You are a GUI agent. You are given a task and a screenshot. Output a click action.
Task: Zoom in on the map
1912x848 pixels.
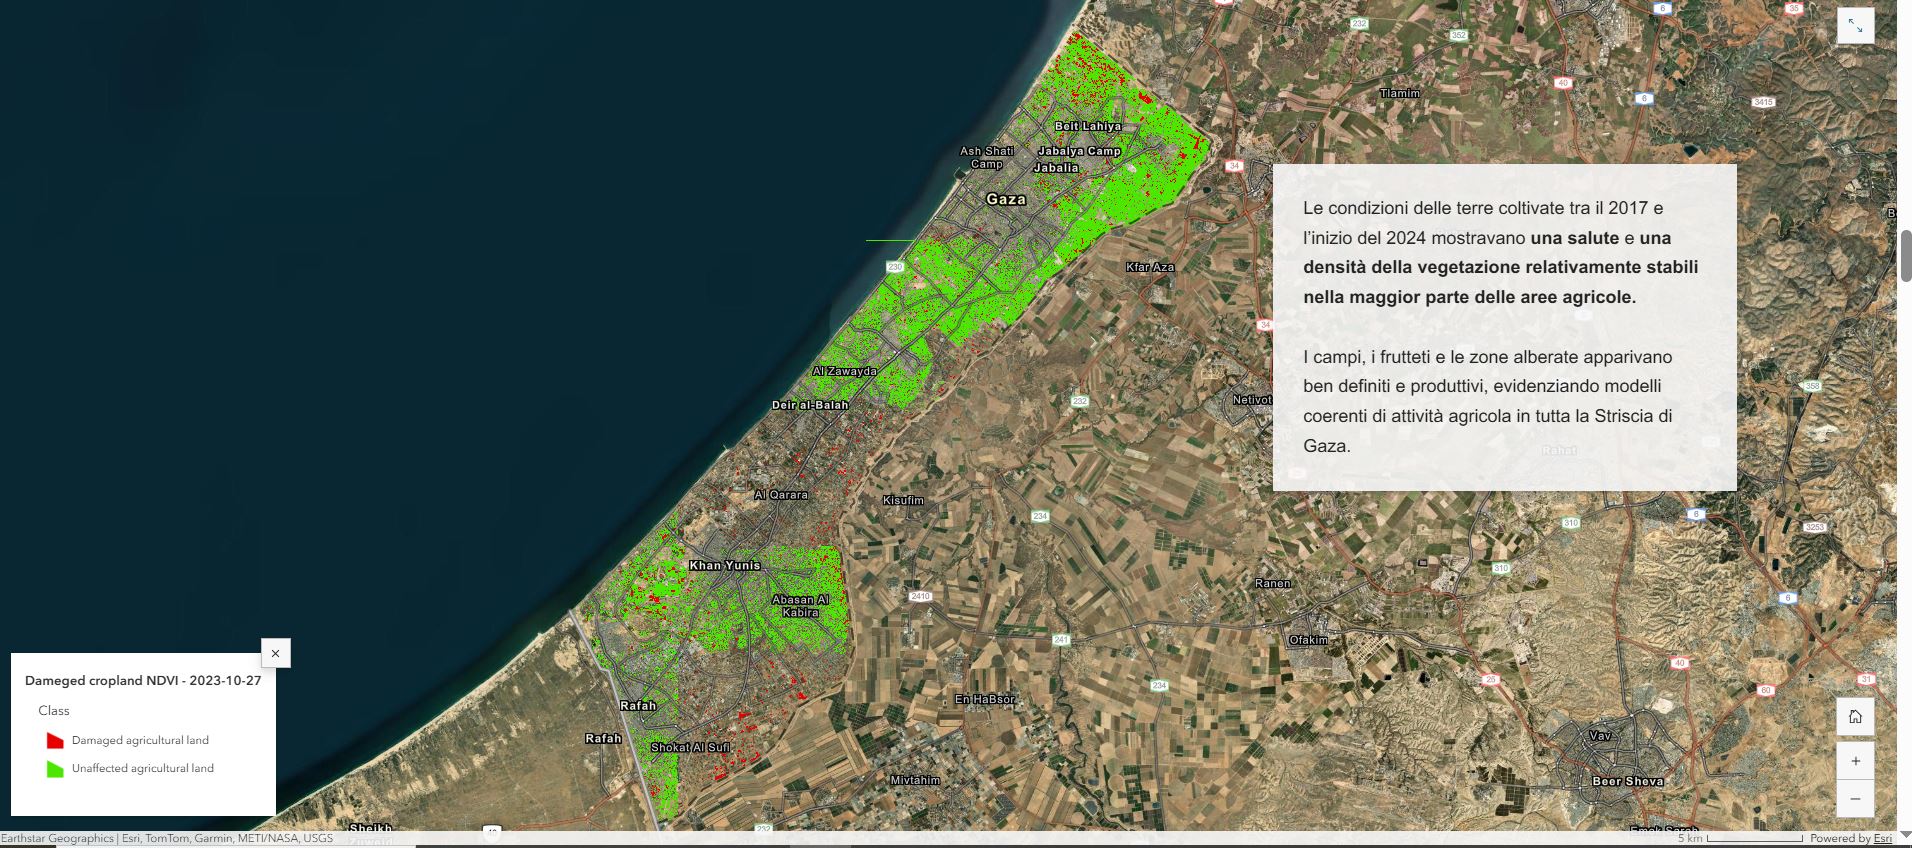coord(1855,761)
